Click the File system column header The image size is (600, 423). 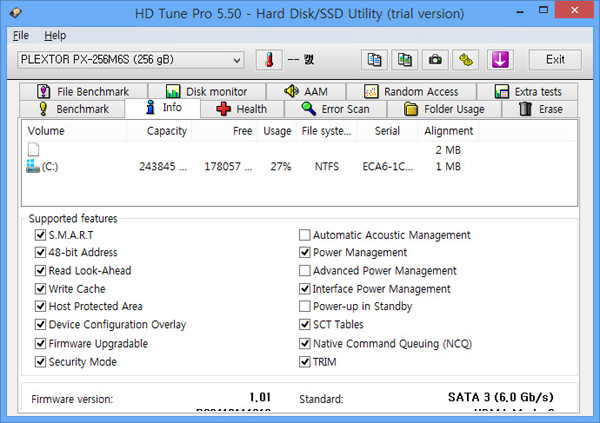tap(326, 131)
